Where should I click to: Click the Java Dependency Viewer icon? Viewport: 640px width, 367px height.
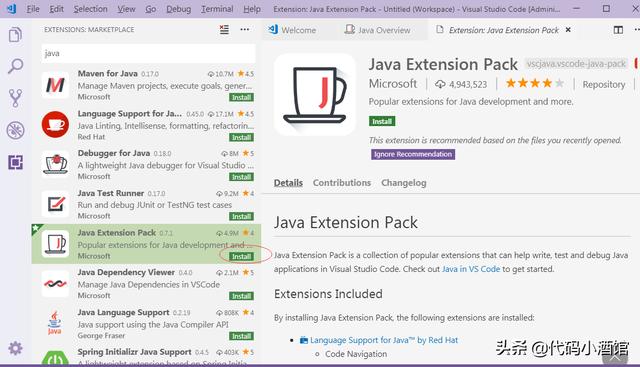click(x=55, y=283)
